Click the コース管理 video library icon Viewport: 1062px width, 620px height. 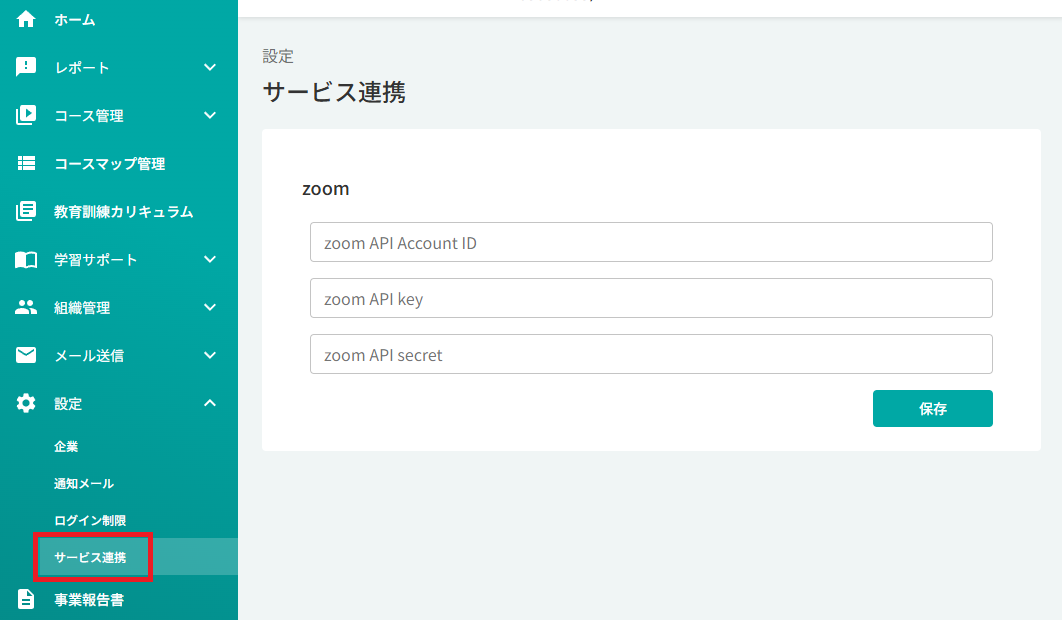point(26,115)
